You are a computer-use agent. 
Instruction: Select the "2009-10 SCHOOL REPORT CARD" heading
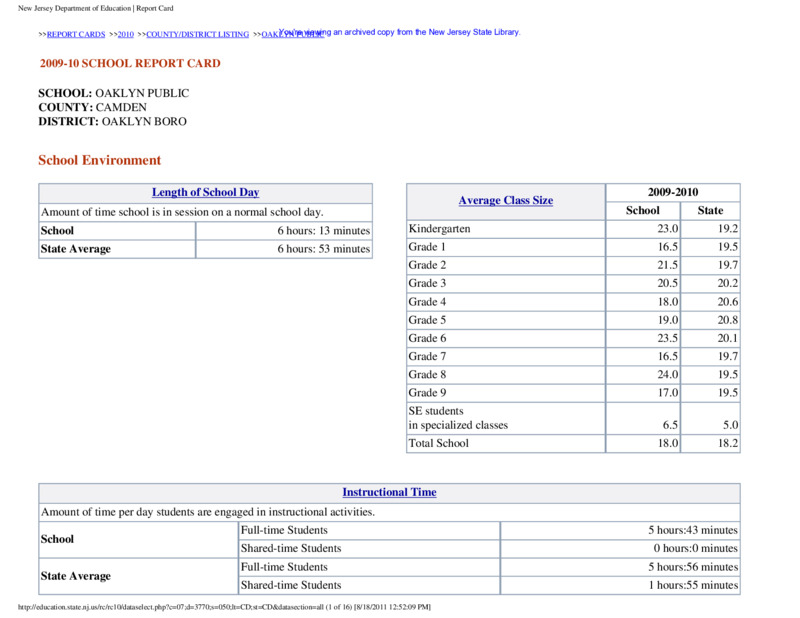(x=130, y=63)
